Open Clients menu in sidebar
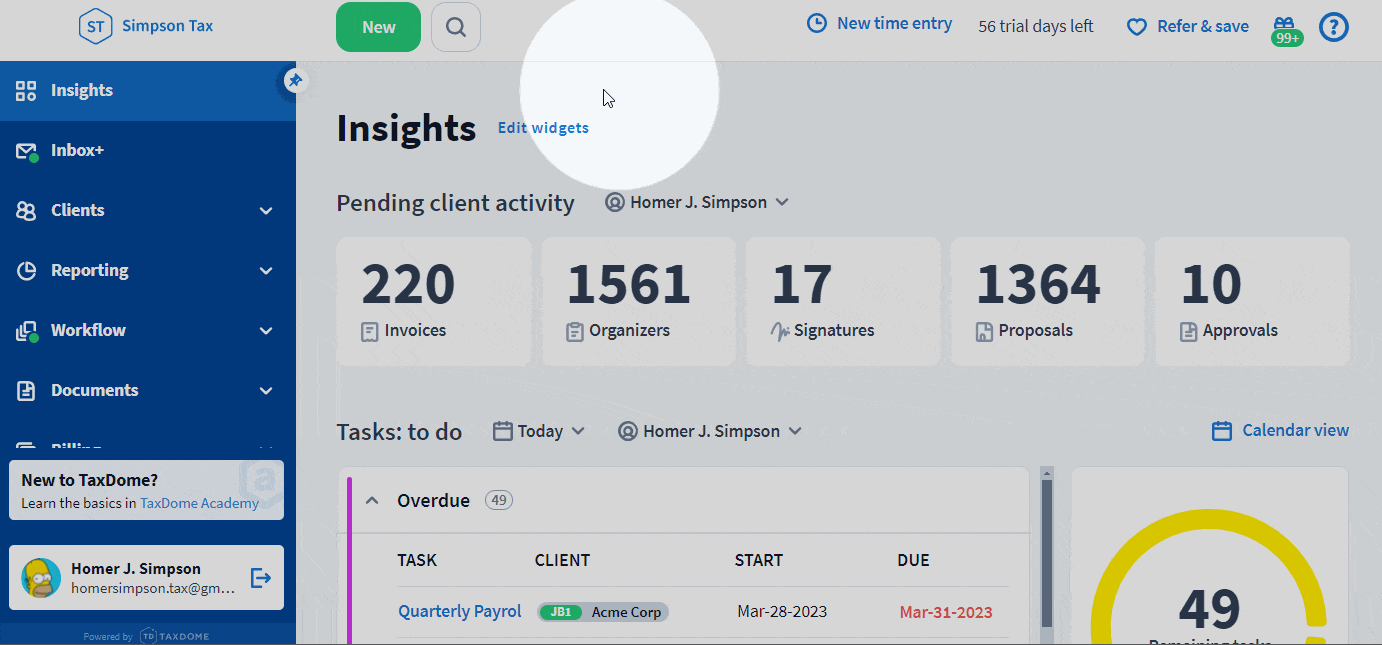This screenshot has width=1382, height=645. [148, 211]
